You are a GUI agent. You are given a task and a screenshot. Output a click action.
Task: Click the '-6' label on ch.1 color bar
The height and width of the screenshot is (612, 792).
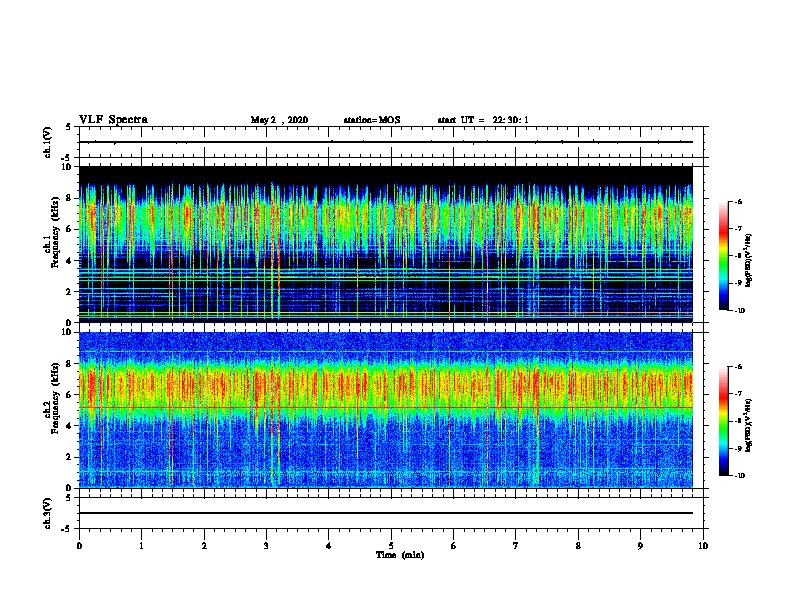click(738, 201)
